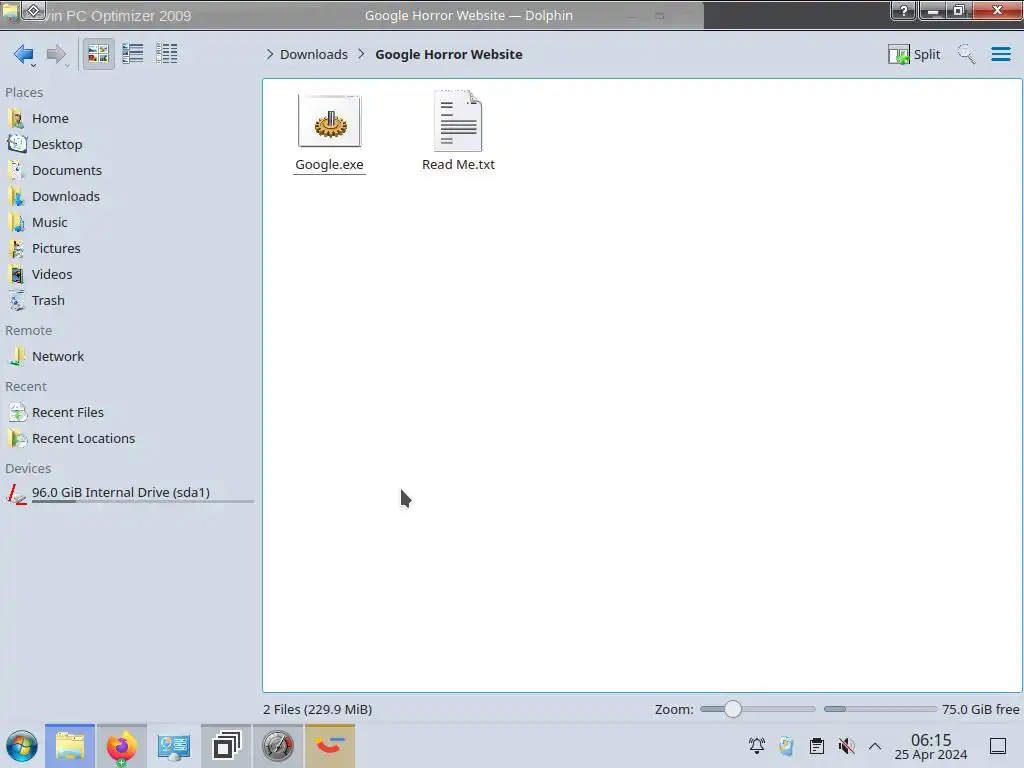Switch to Details view mode
The image size is (1024, 768).
(167, 54)
